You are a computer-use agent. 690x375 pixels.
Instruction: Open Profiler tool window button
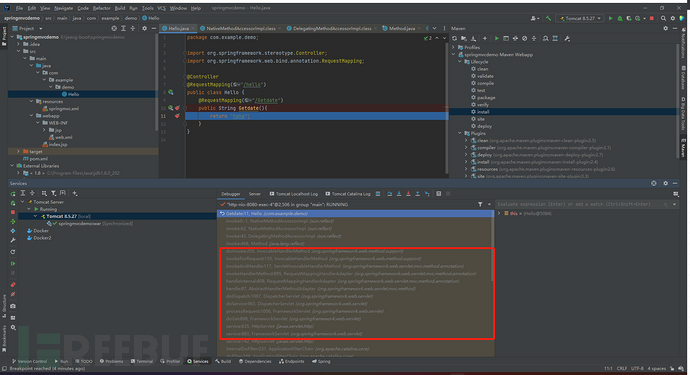coord(170,361)
